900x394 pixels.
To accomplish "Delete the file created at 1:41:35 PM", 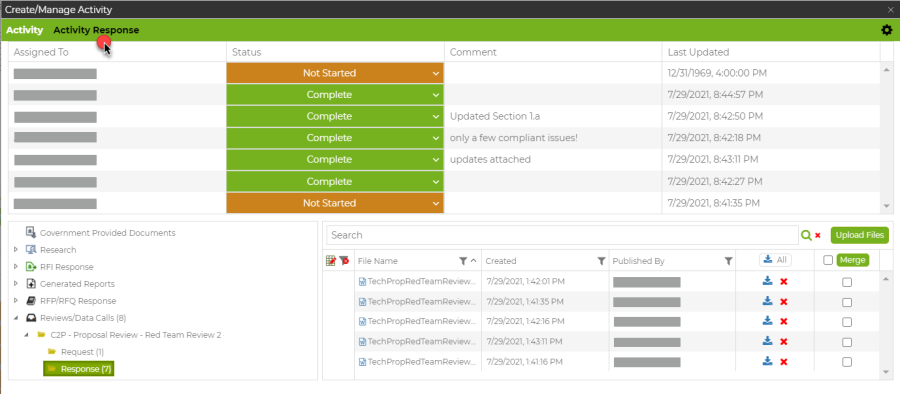I will tap(783, 302).
